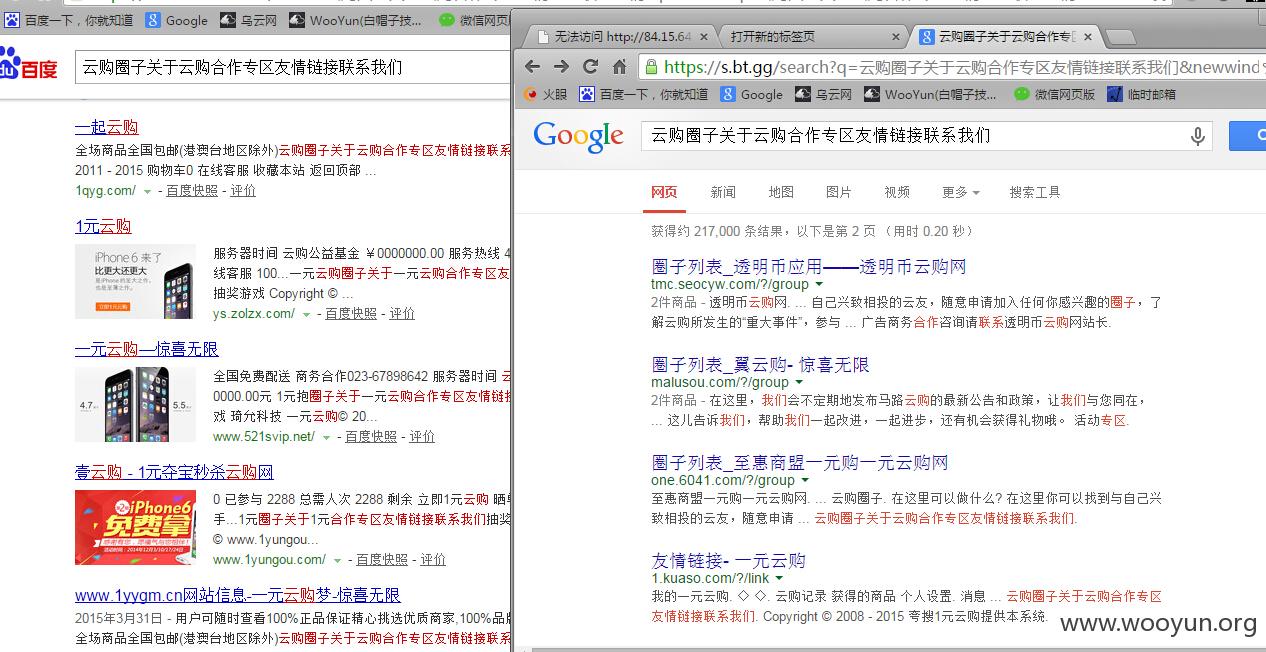Open Baidu result 1元云购
Screen dimensions: 1266x652
tap(103, 226)
